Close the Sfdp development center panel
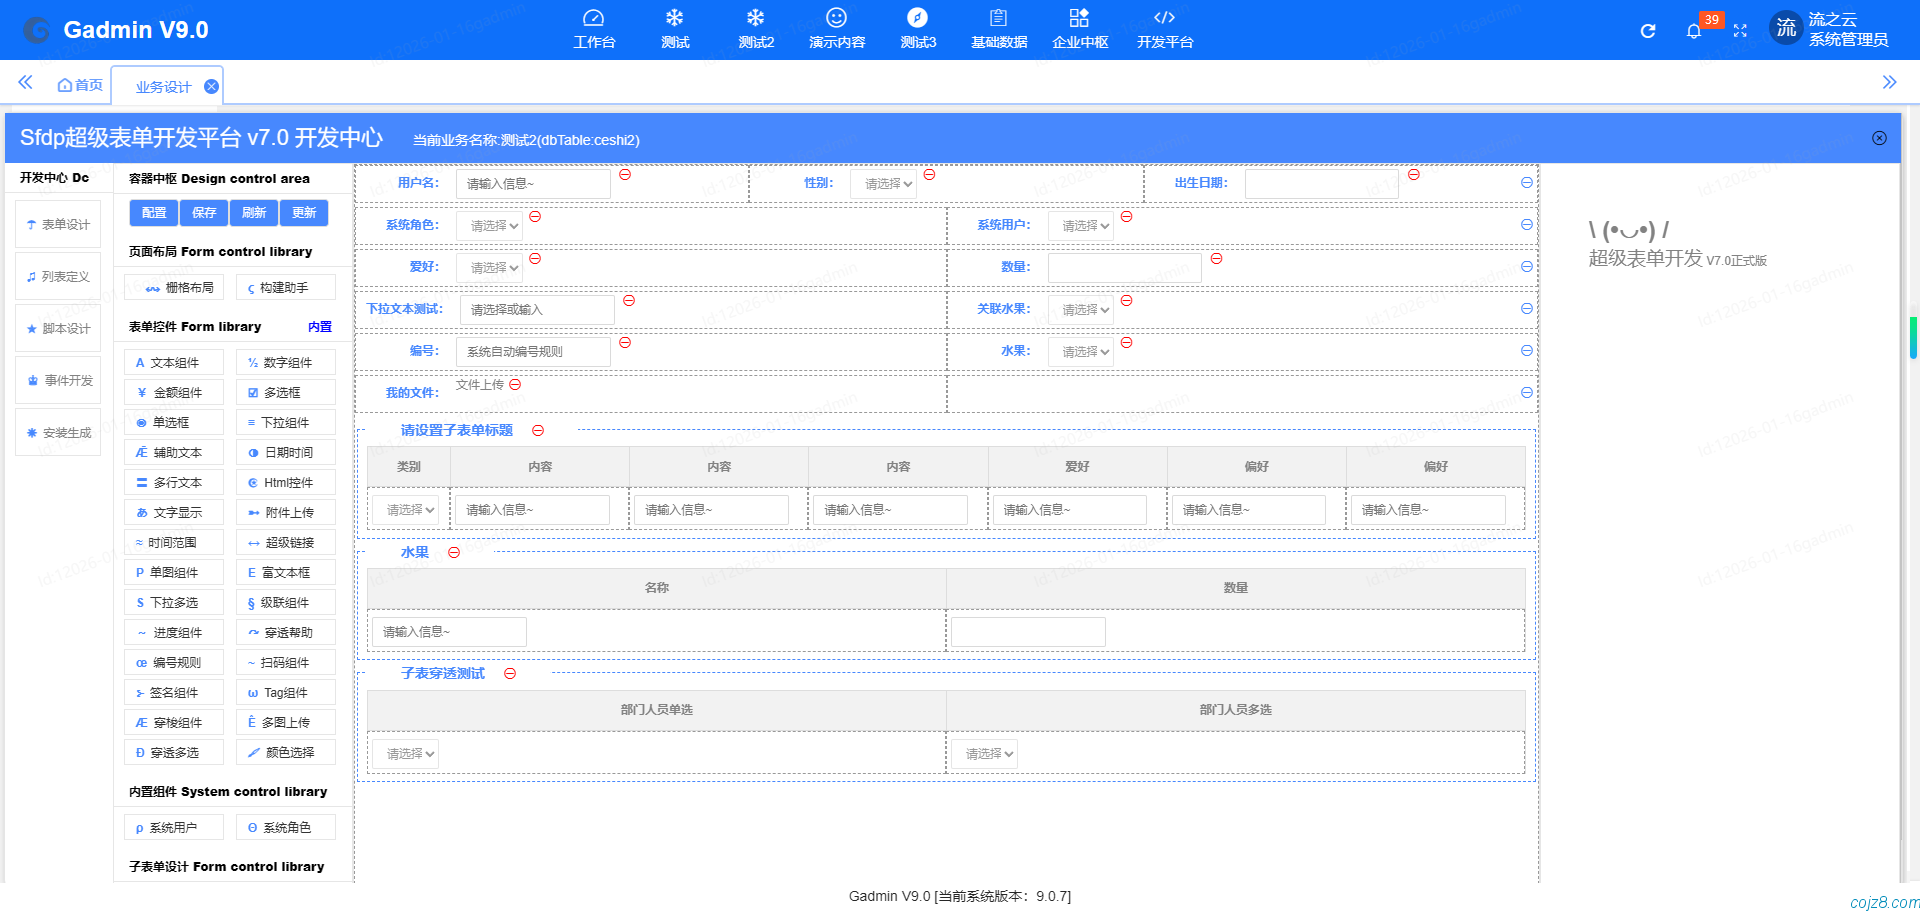Viewport: 1920px width, 911px height. click(1879, 138)
